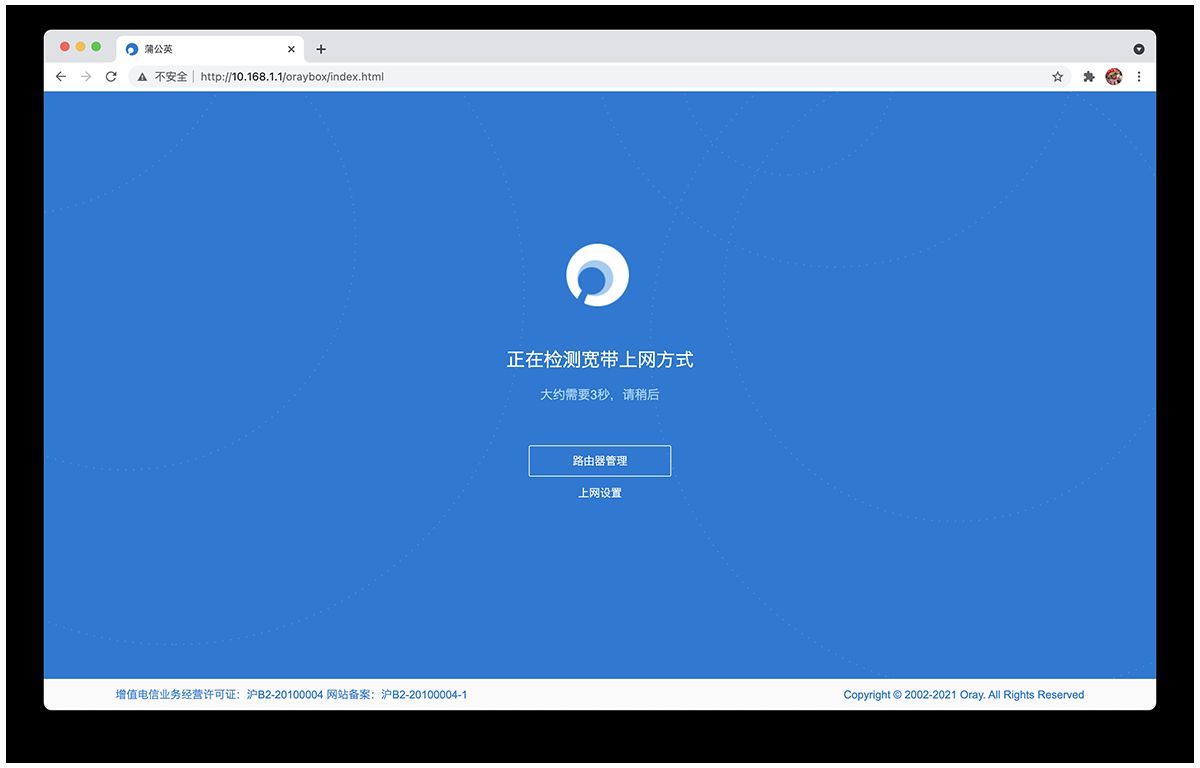This screenshot has height=768, width=1200.
Task: Close the 蒲公英 tab
Action: tap(292, 49)
